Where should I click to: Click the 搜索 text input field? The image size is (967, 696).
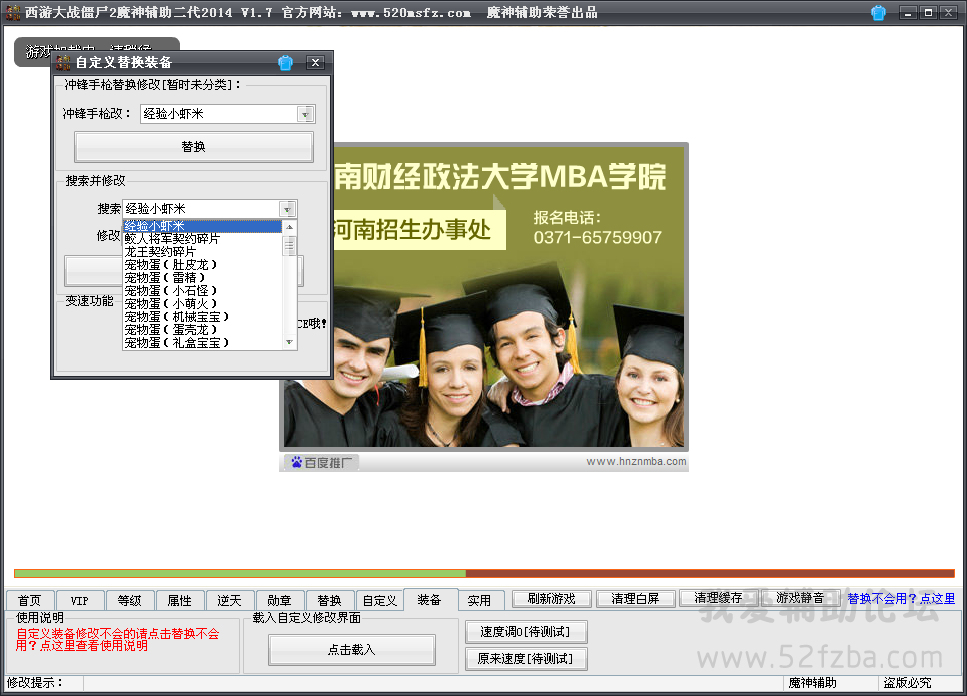point(201,209)
